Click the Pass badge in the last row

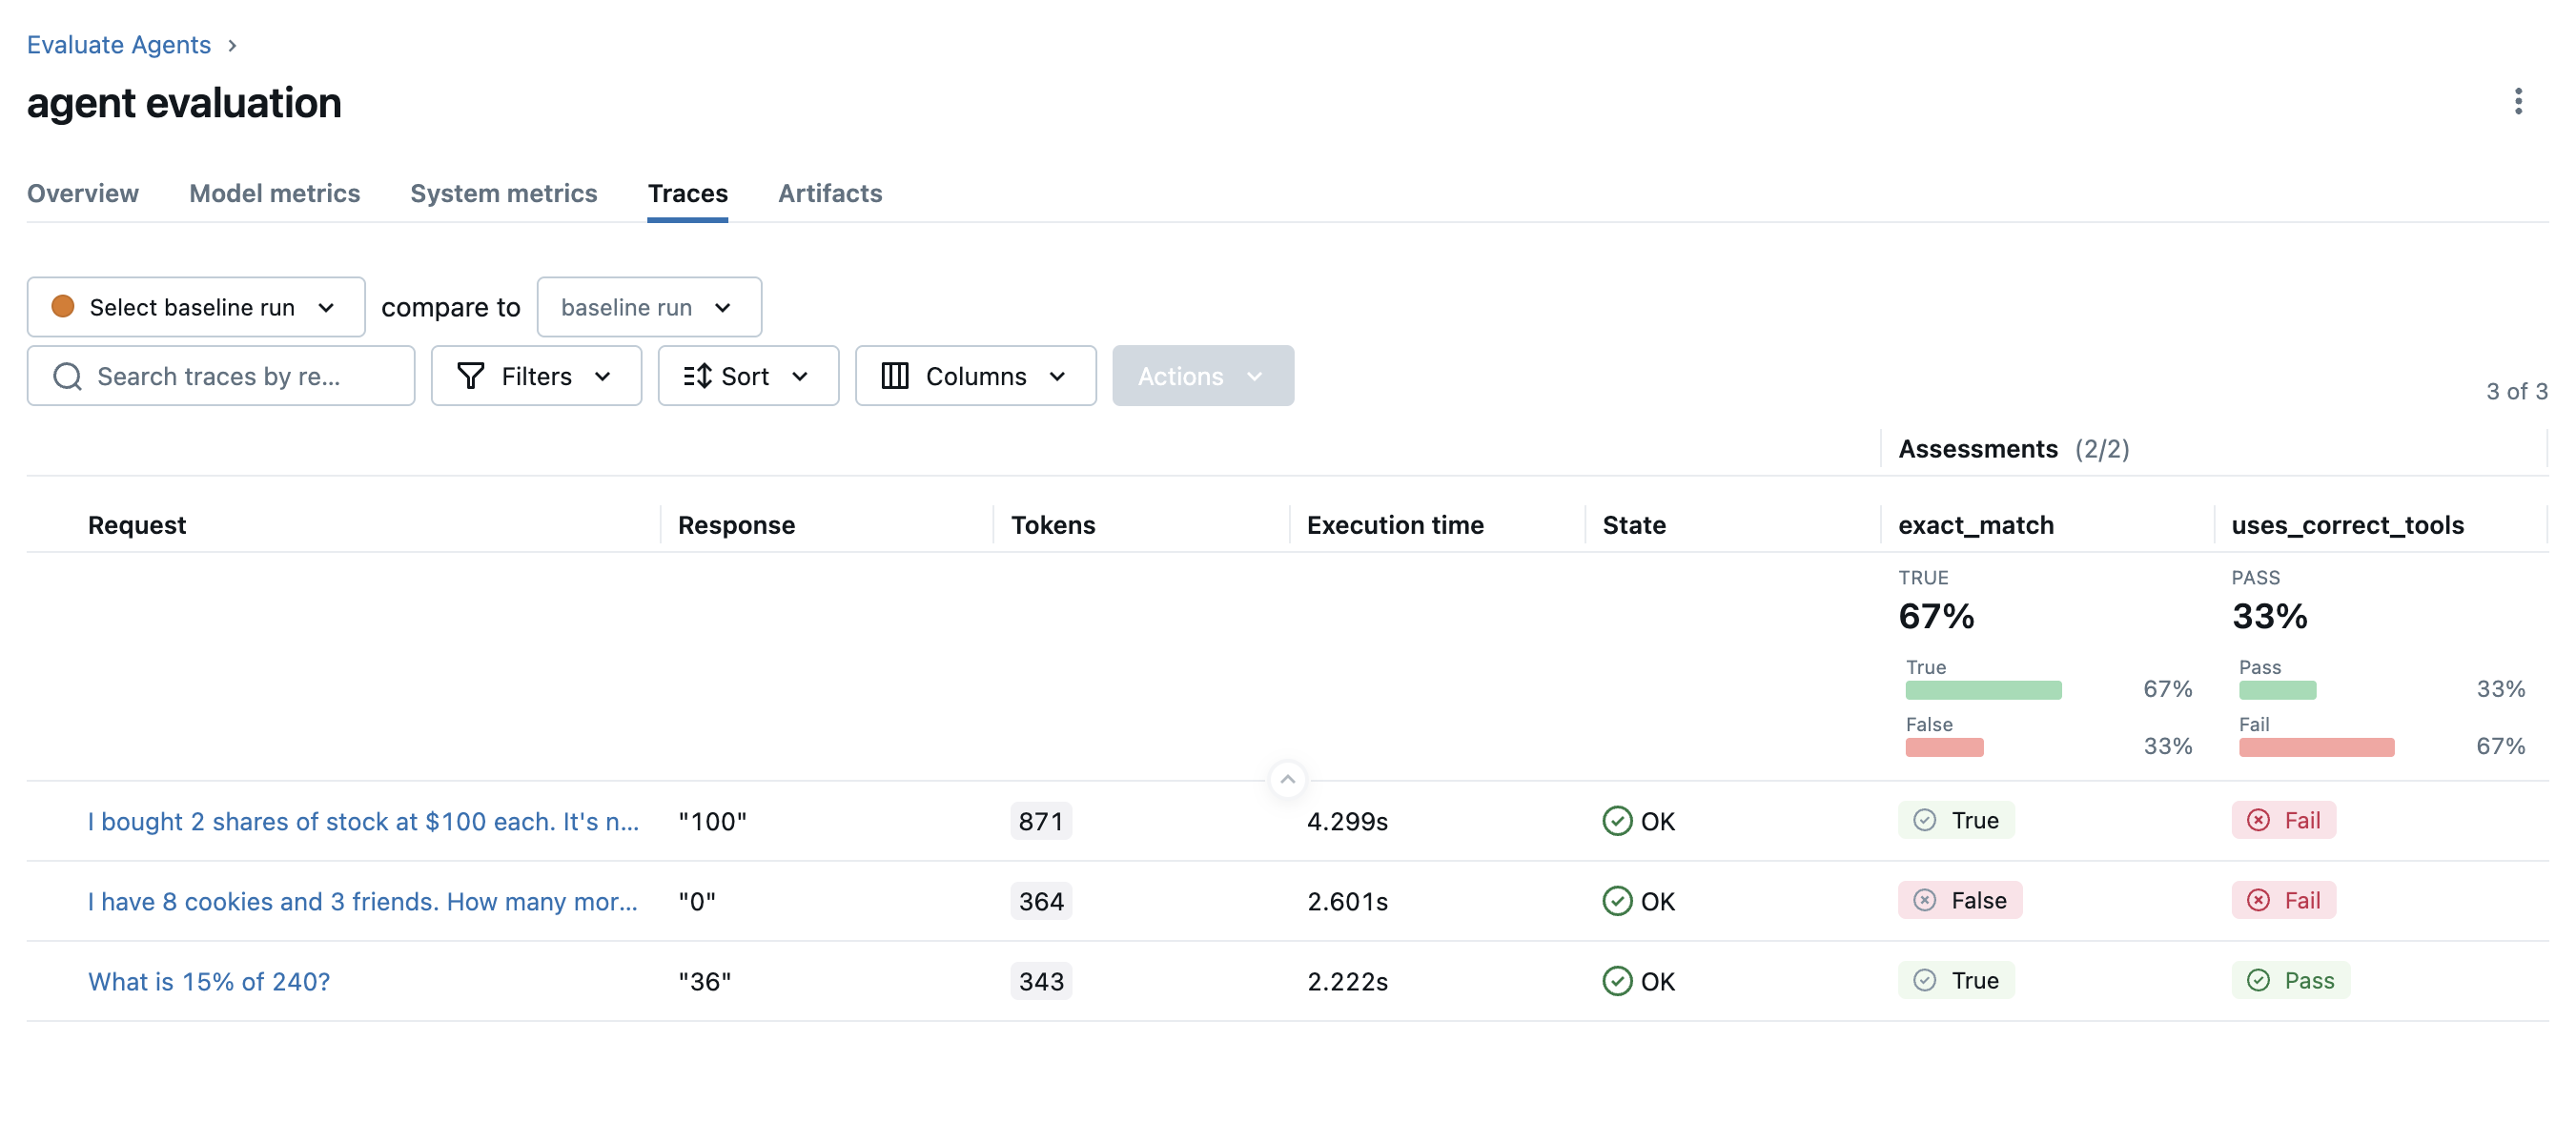tap(2290, 981)
